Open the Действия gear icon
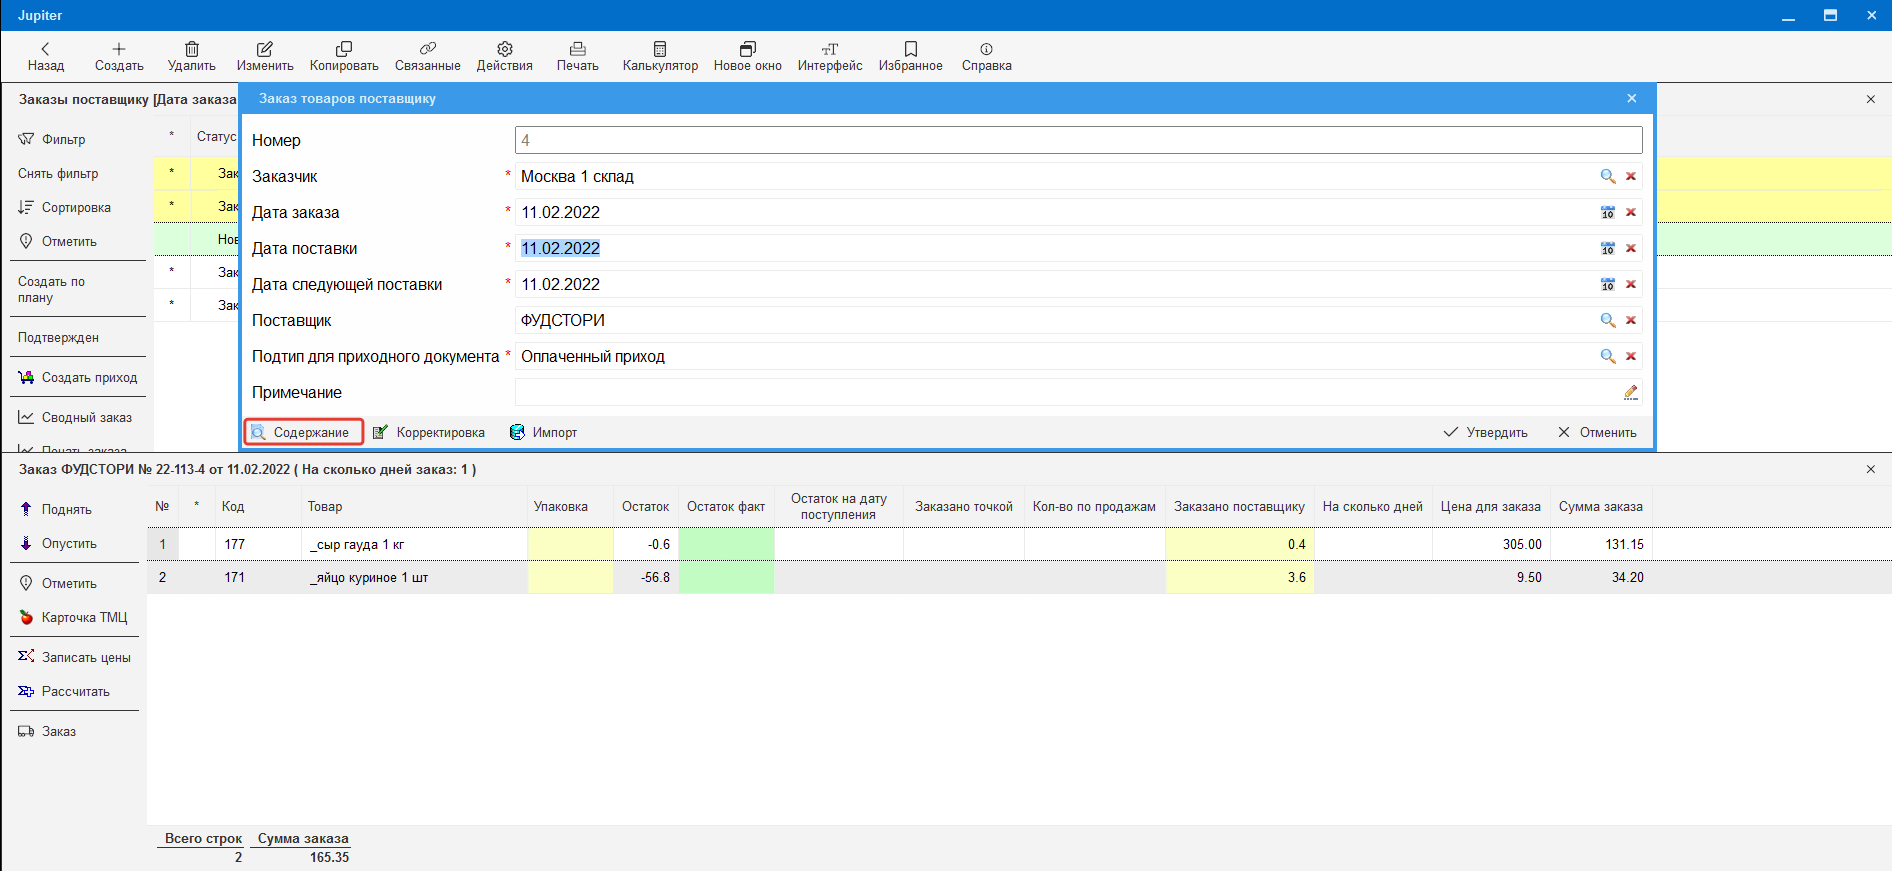This screenshot has width=1892, height=871. [505, 49]
